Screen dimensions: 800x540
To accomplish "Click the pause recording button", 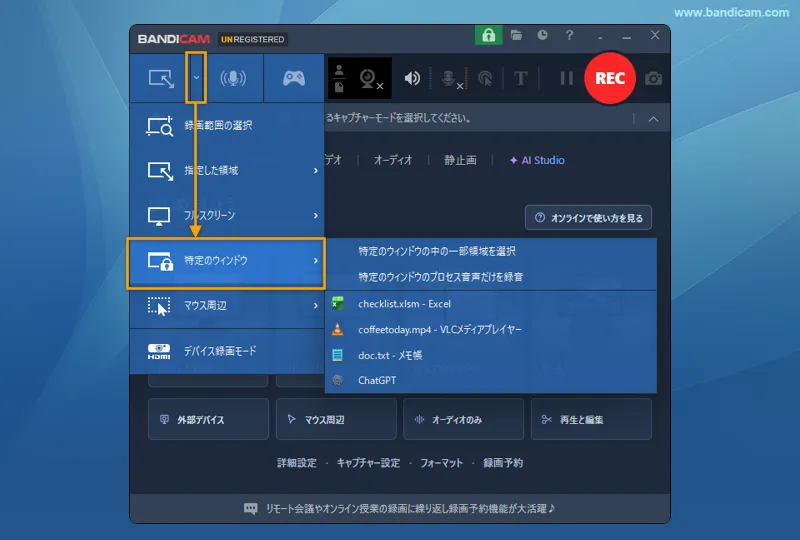I will (x=566, y=78).
